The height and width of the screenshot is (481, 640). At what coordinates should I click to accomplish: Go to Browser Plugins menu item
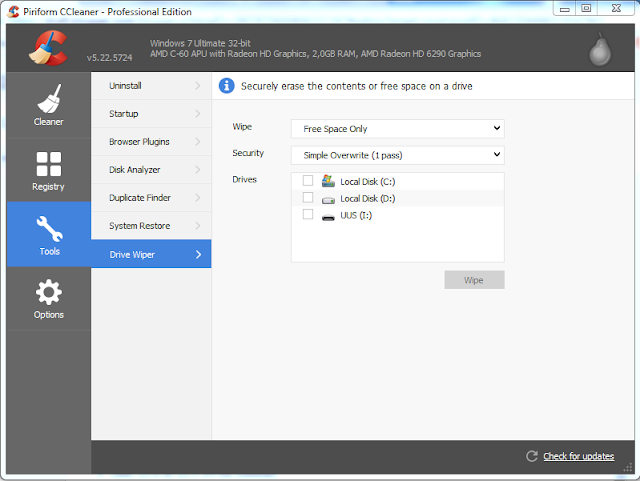tap(151, 142)
